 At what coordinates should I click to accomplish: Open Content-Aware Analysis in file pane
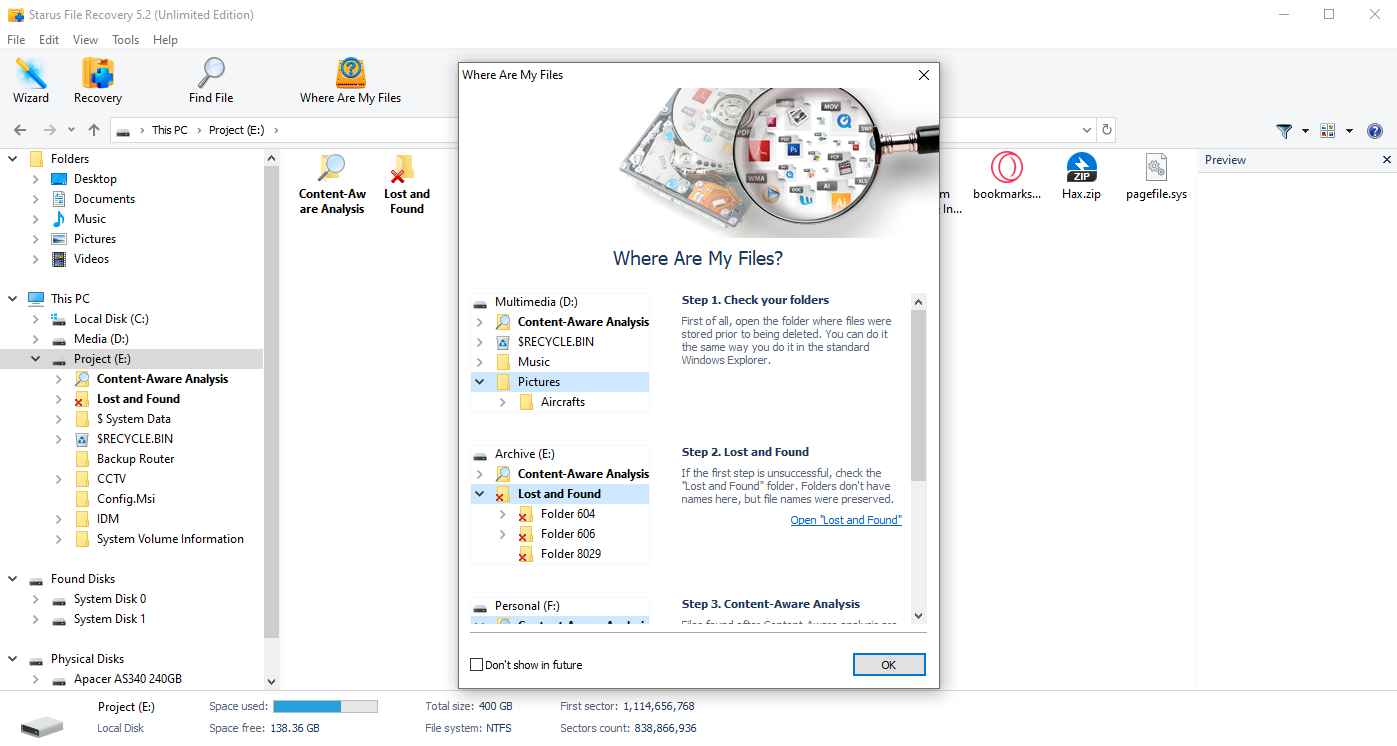[x=333, y=184]
